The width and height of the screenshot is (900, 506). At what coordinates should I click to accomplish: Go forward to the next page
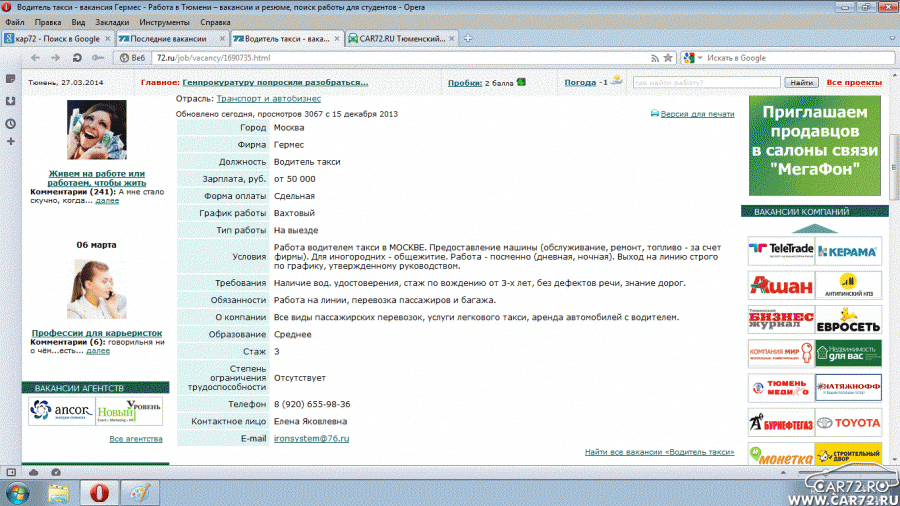tap(56, 58)
